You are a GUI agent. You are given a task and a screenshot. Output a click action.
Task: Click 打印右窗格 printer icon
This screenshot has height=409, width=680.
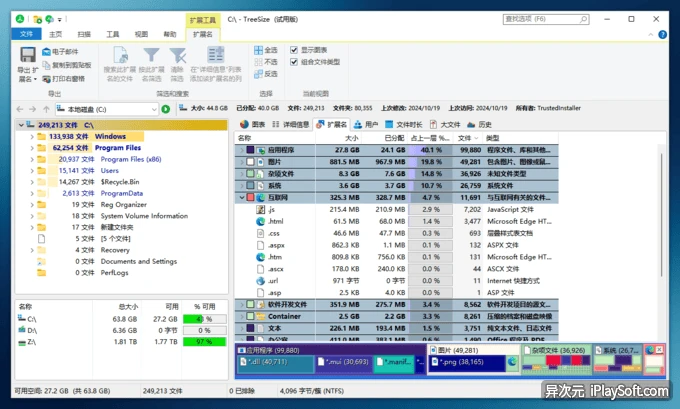(x=46, y=79)
